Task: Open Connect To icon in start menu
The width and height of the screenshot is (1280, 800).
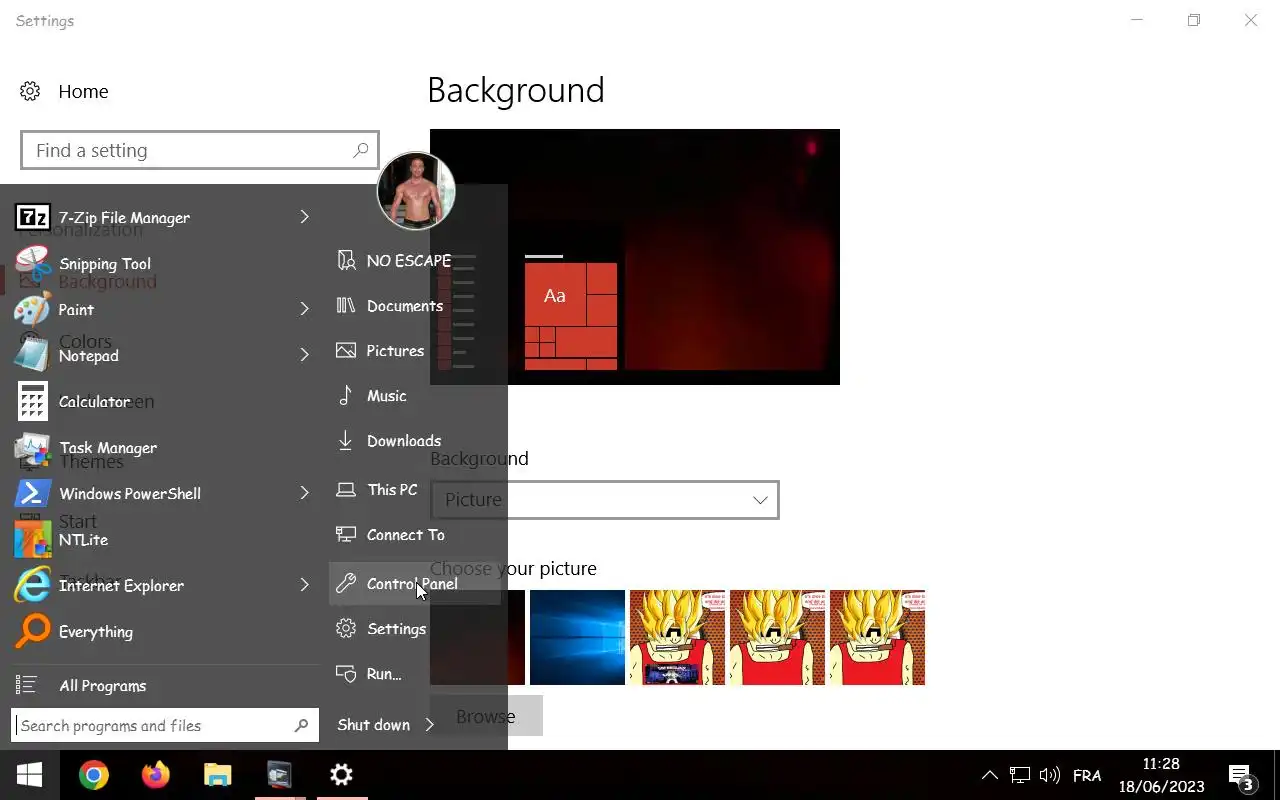Action: [x=346, y=535]
